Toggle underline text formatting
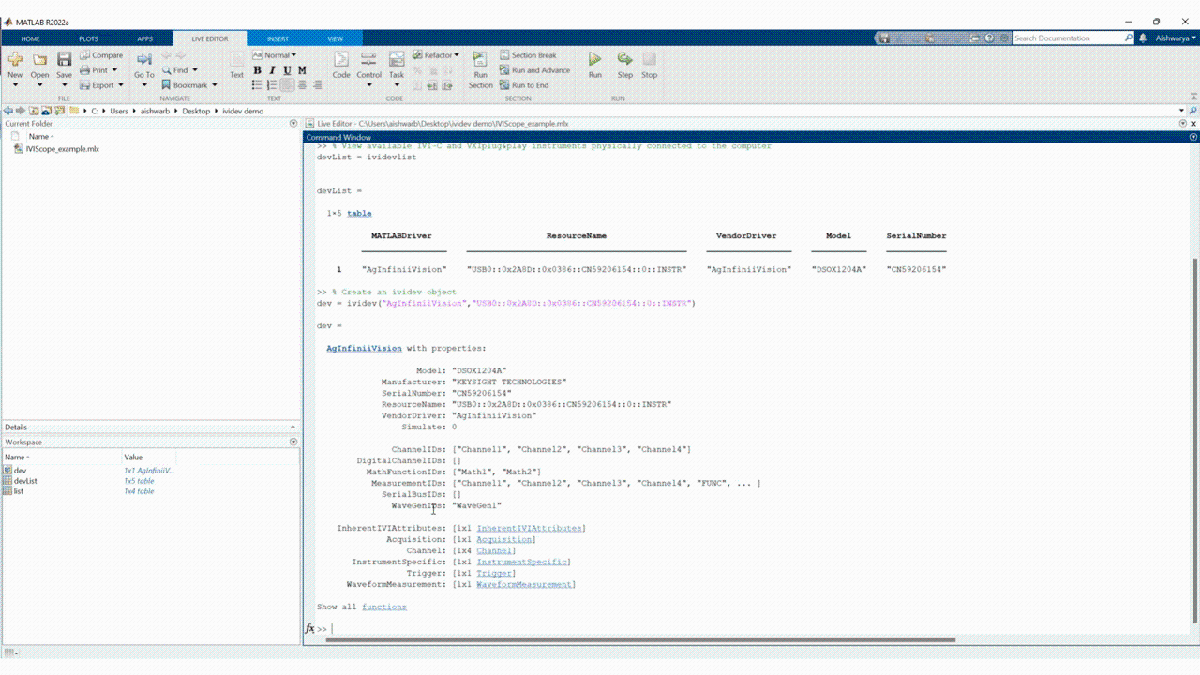Image resolution: width=1200 pixels, height=675 pixels. [287, 71]
